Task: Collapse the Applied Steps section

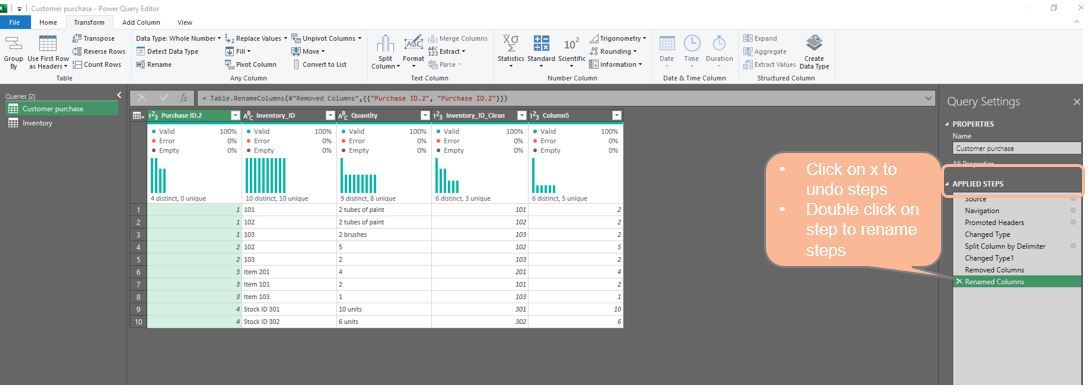Action: pyautogui.click(x=947, y=184)
